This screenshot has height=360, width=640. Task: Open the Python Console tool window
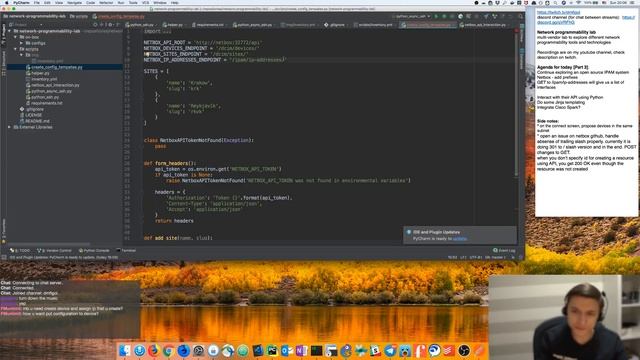[94, 250]
